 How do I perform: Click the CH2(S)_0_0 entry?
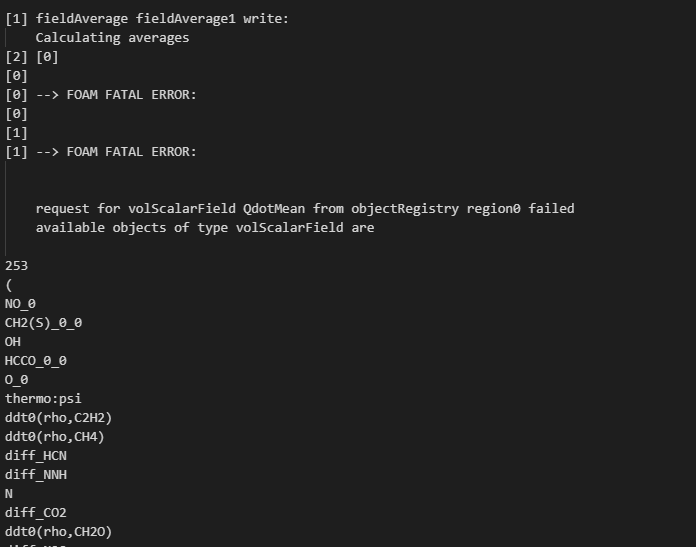44,323
